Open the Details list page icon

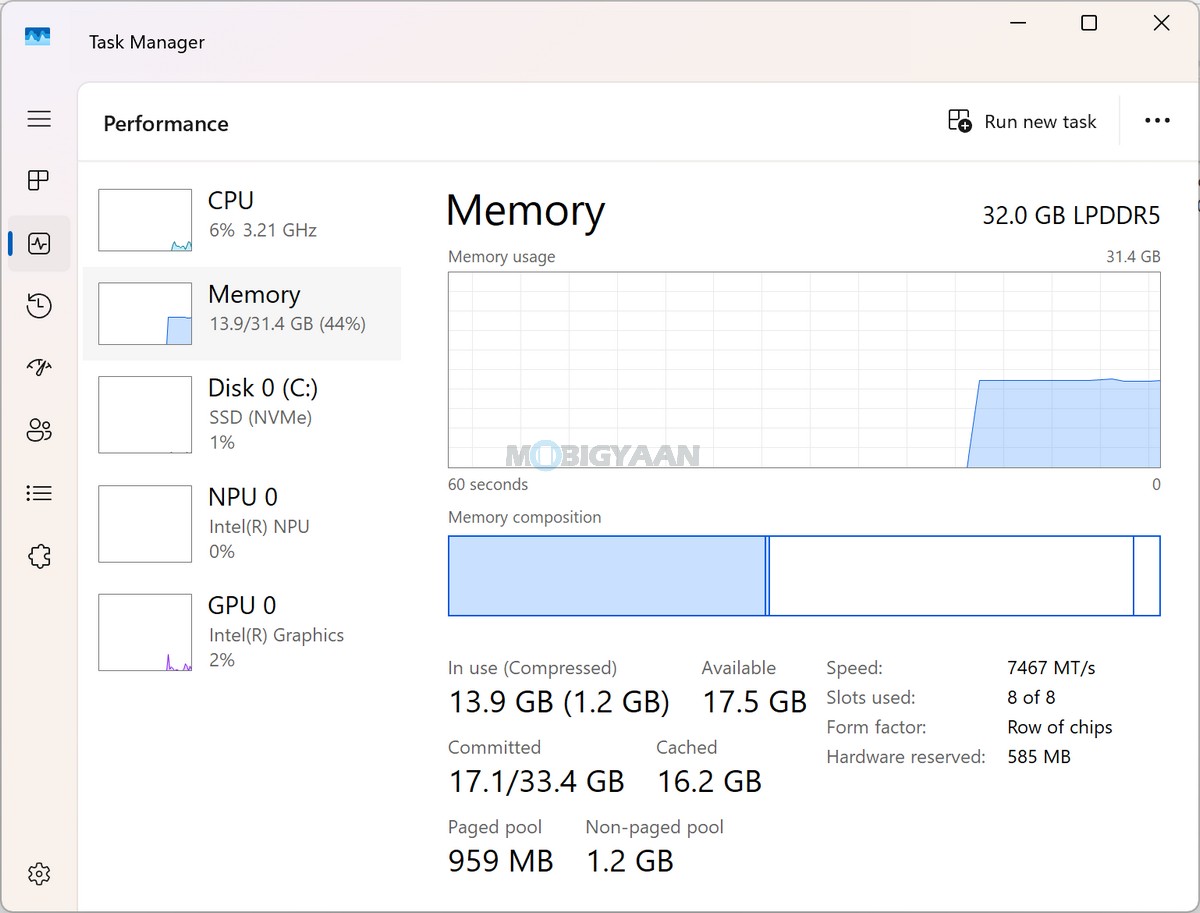39,493
